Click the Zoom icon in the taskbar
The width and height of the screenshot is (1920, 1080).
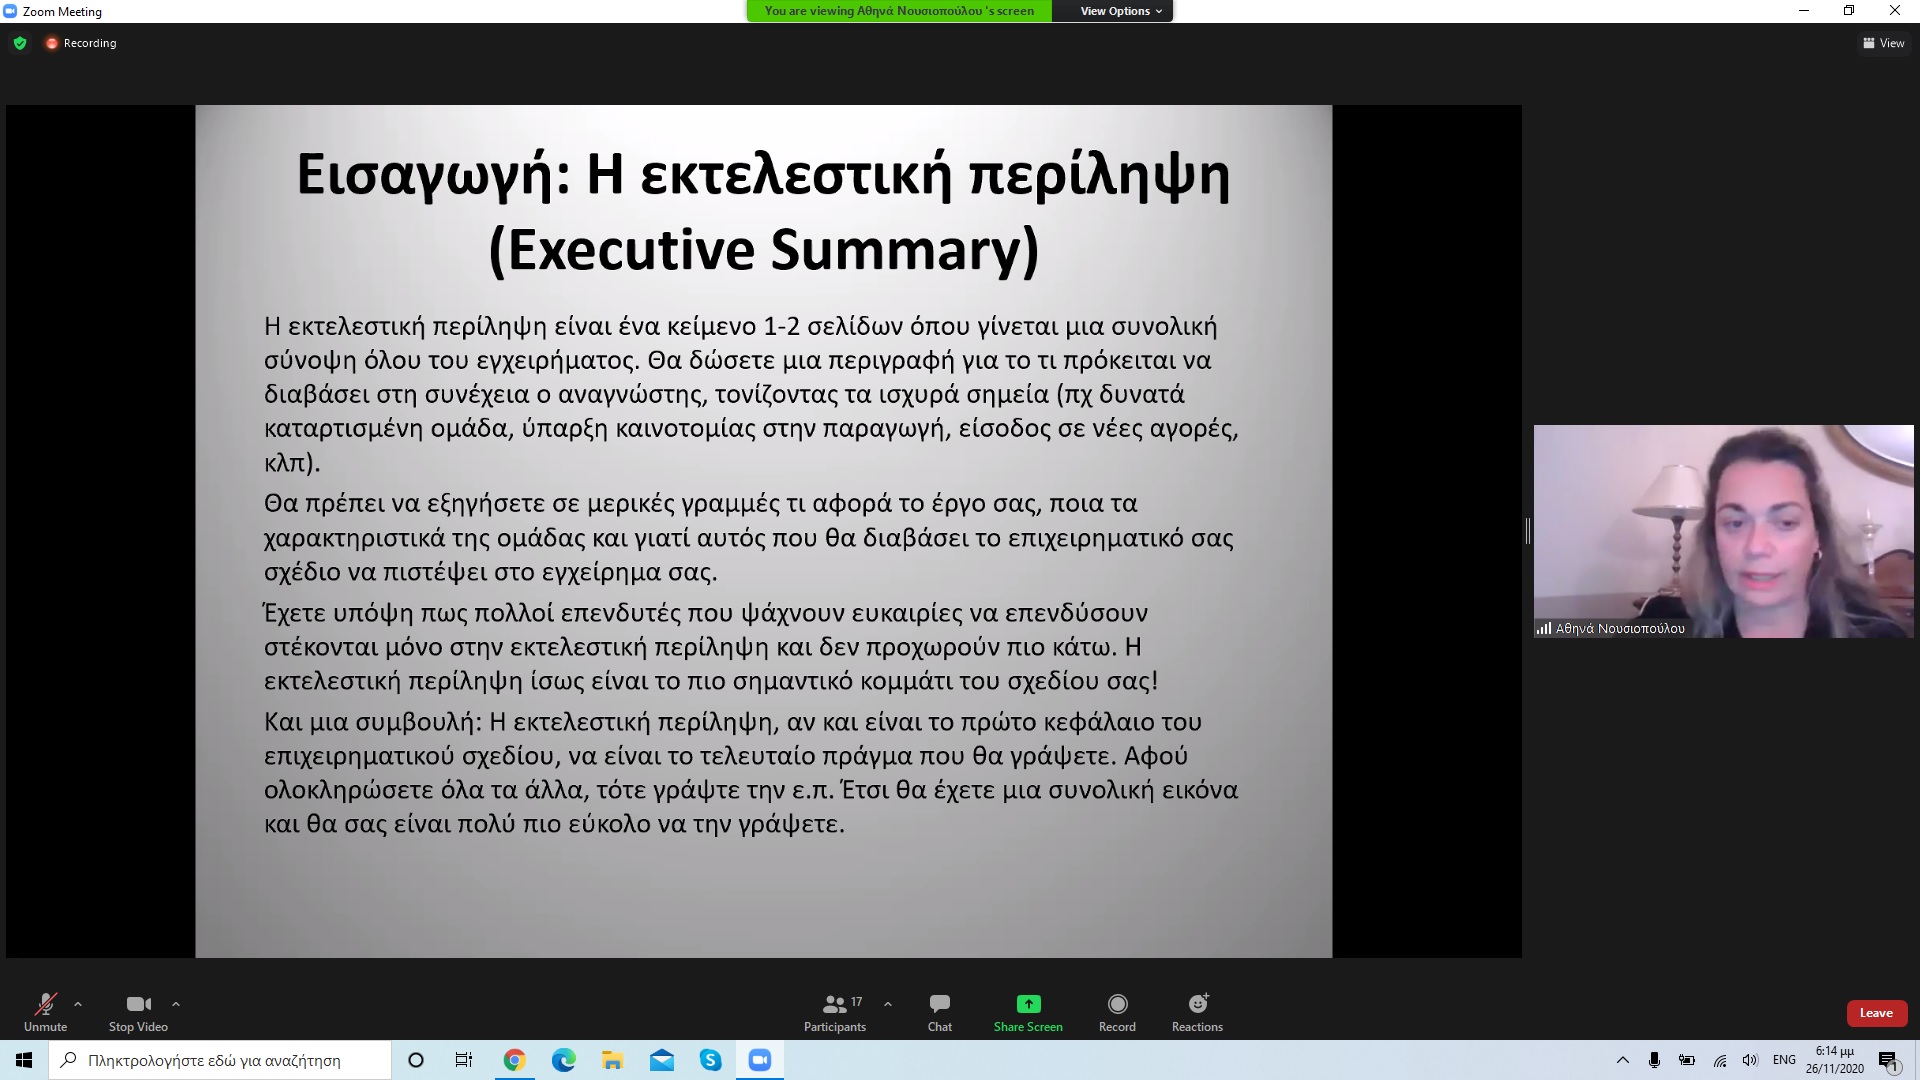coord(760,1060)
